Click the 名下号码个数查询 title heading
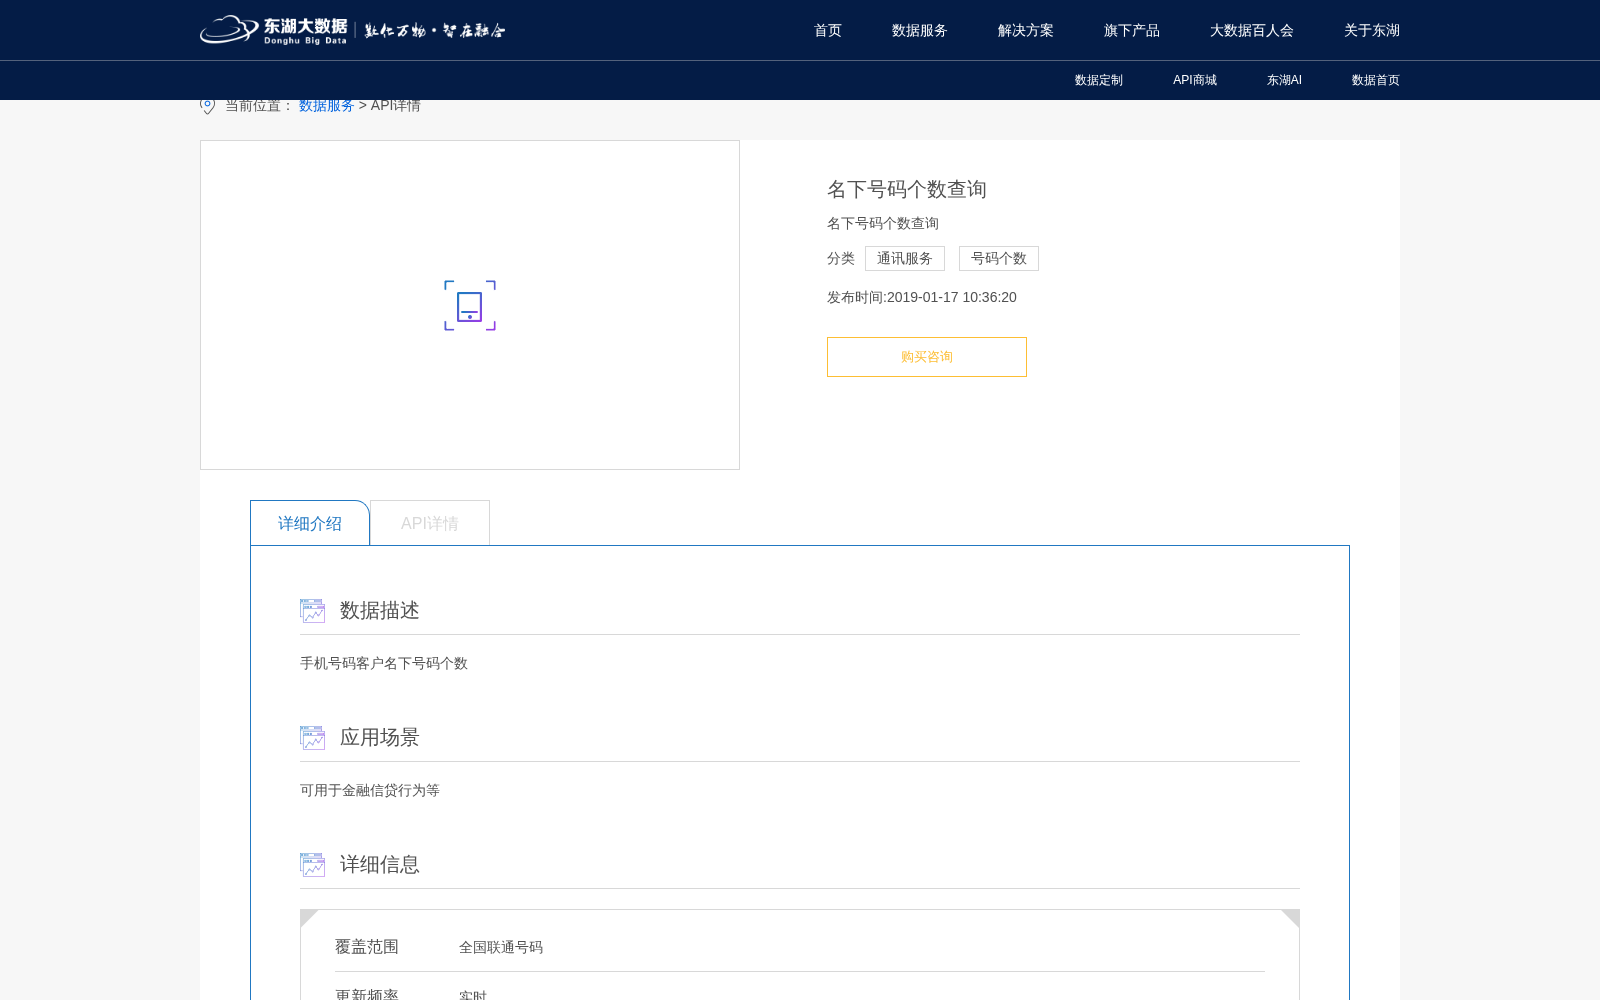 coord(907,189)
